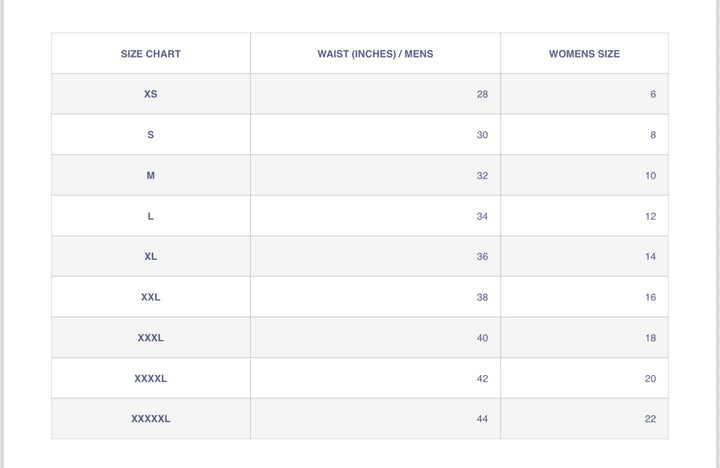Select the XL size cell

[150, 256]
